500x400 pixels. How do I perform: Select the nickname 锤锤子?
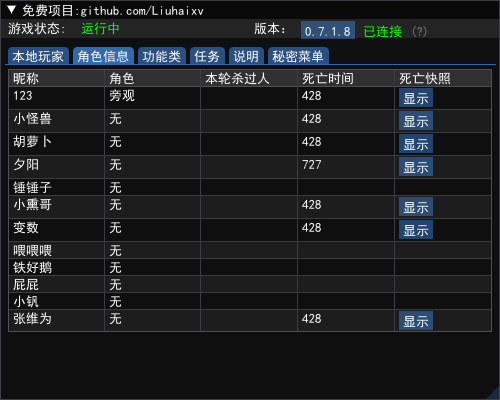(x=32, y=188)
